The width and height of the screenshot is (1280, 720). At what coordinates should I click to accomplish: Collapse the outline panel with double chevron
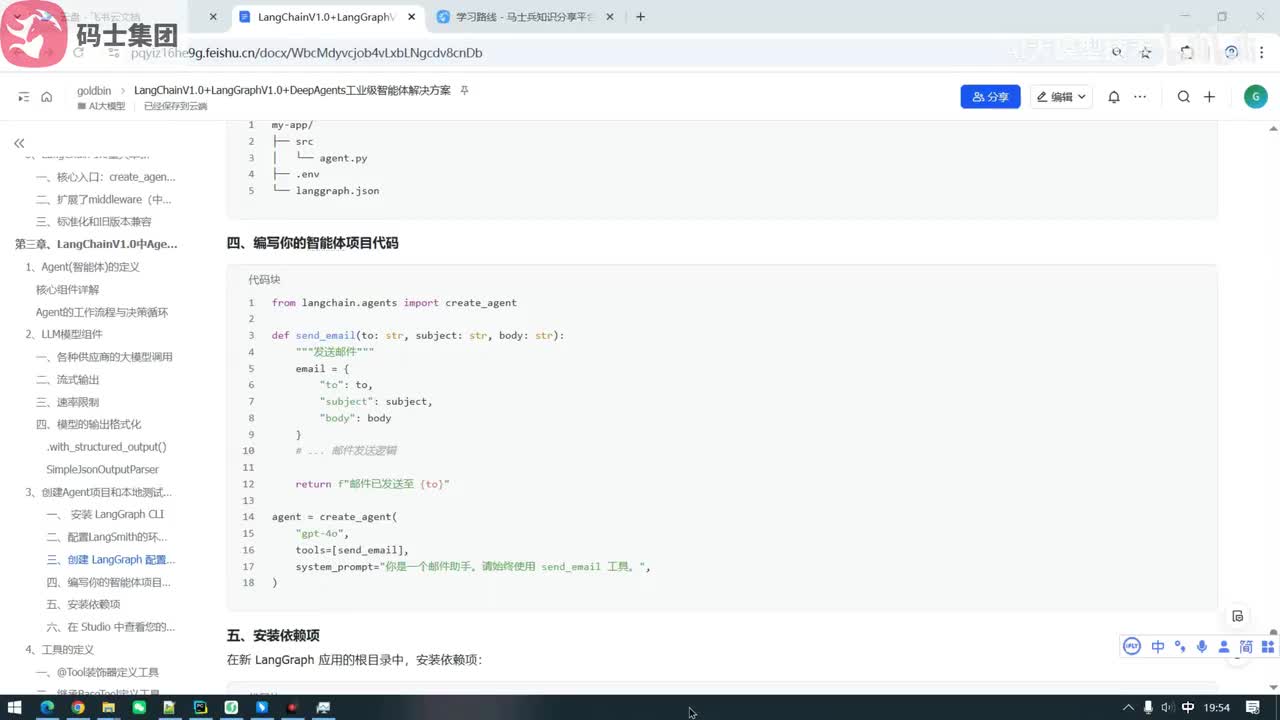click(19, 143)
